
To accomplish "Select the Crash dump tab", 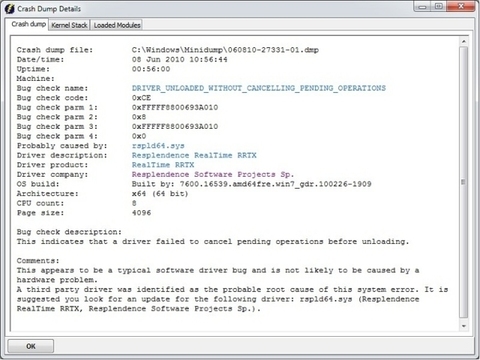I will coord(28,24).
